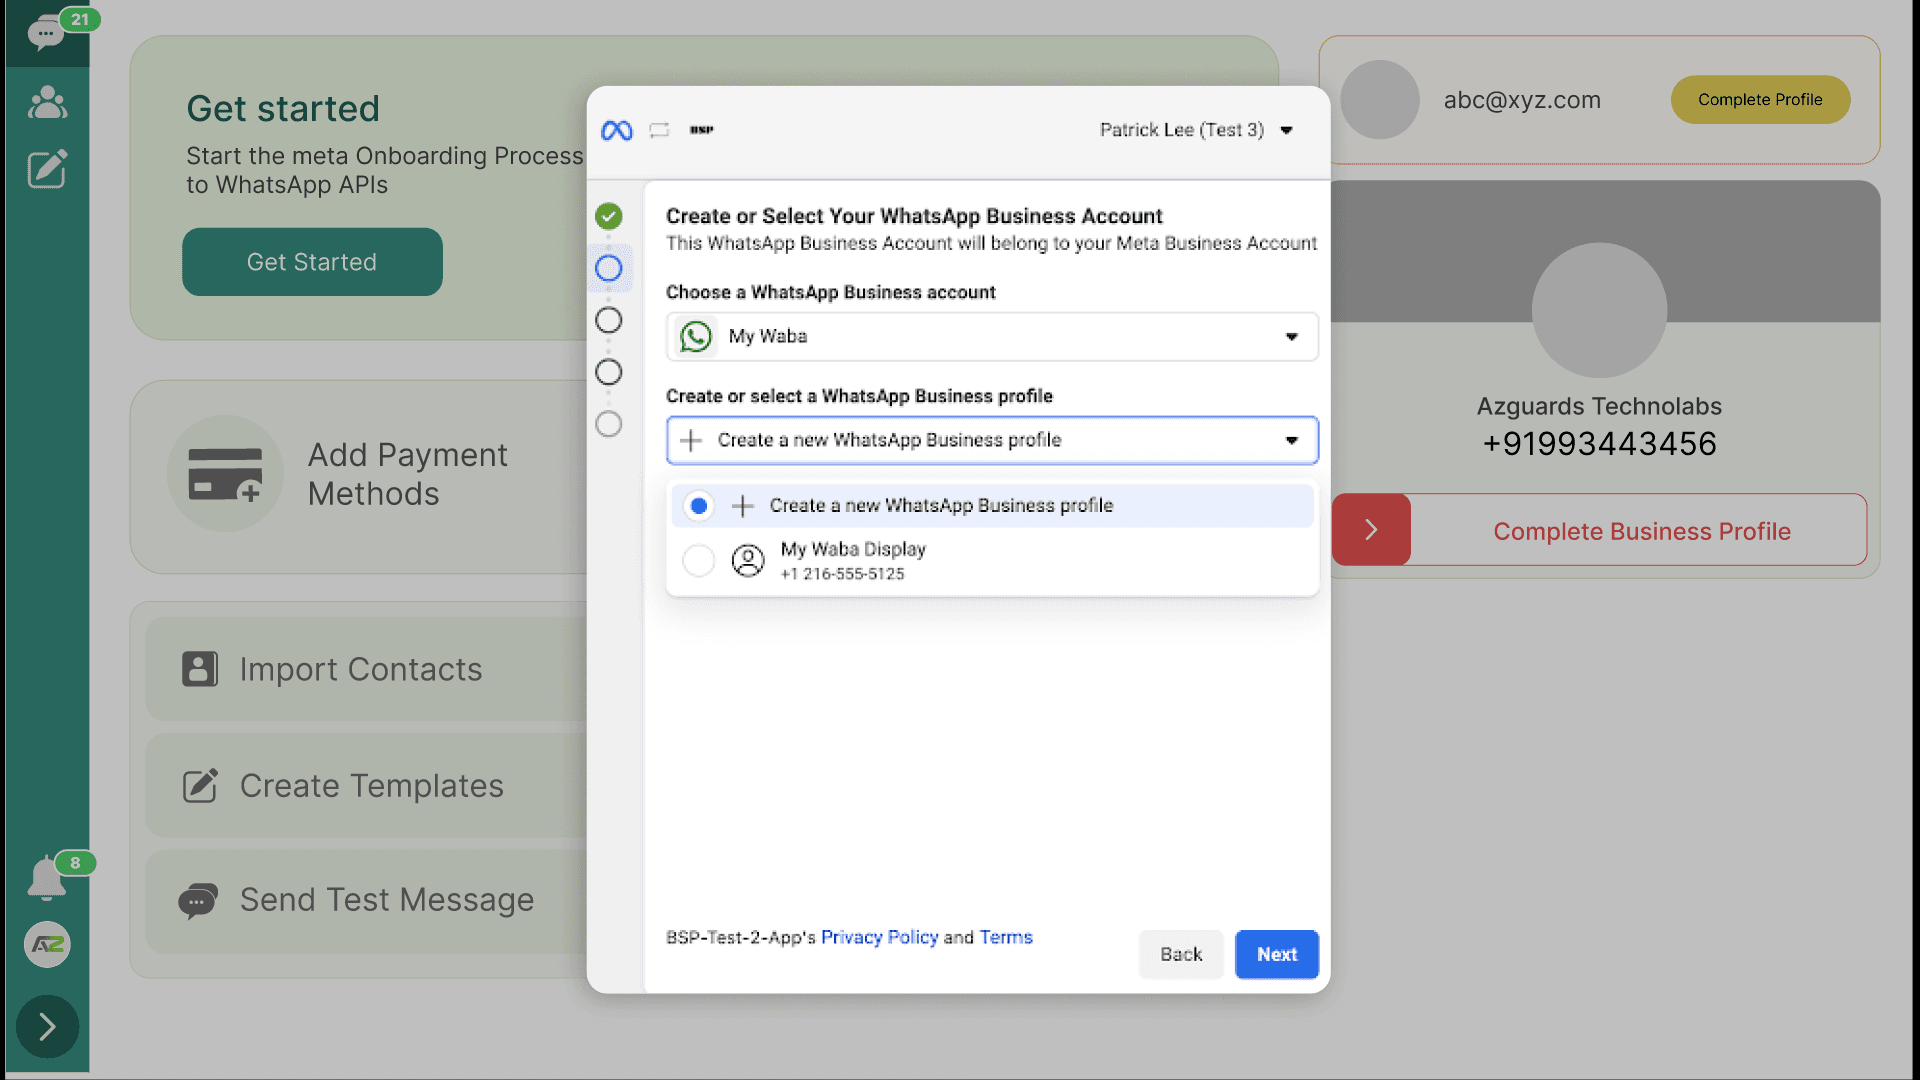The height and width of the screenshot is (1080, 1920).
Task: Open Add Payment Methods card
Action: click(360, 476)
